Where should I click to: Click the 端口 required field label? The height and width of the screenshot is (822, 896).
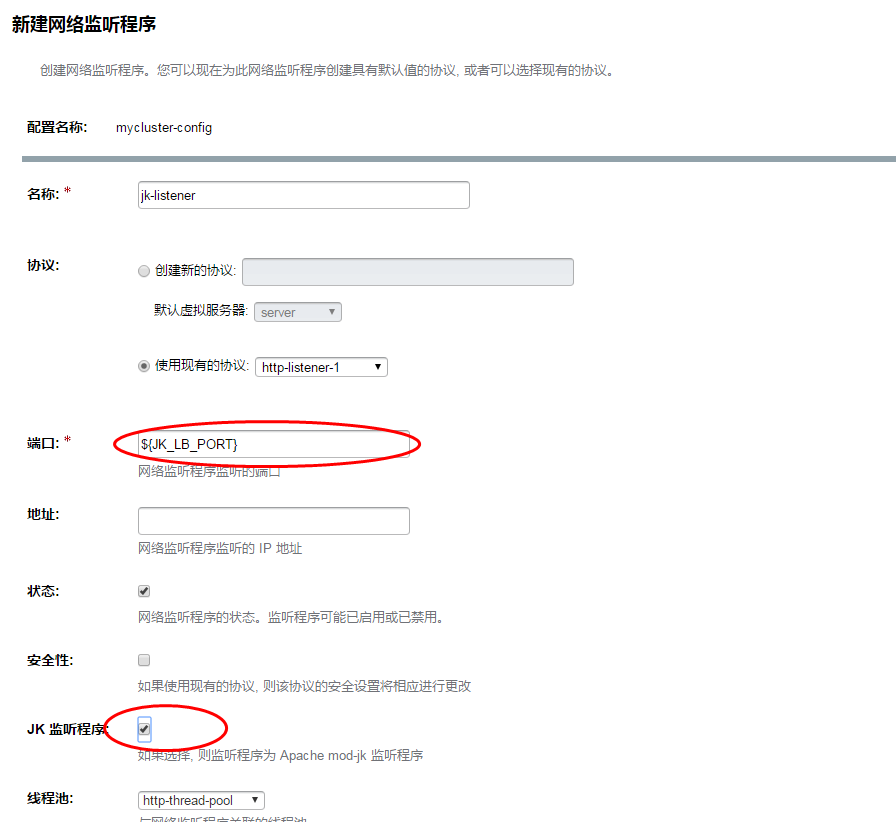click(x=44, y=442)
